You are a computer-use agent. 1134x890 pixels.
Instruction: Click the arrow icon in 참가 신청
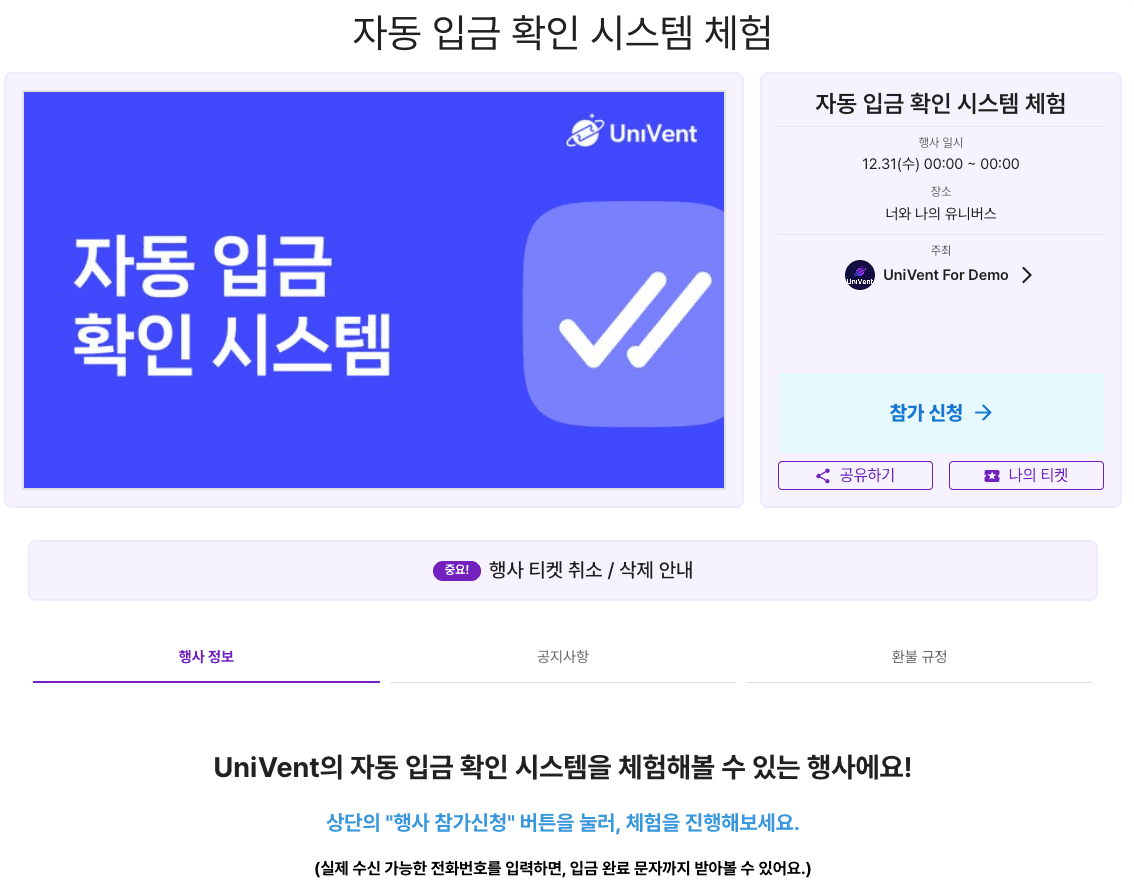[983, 413]
